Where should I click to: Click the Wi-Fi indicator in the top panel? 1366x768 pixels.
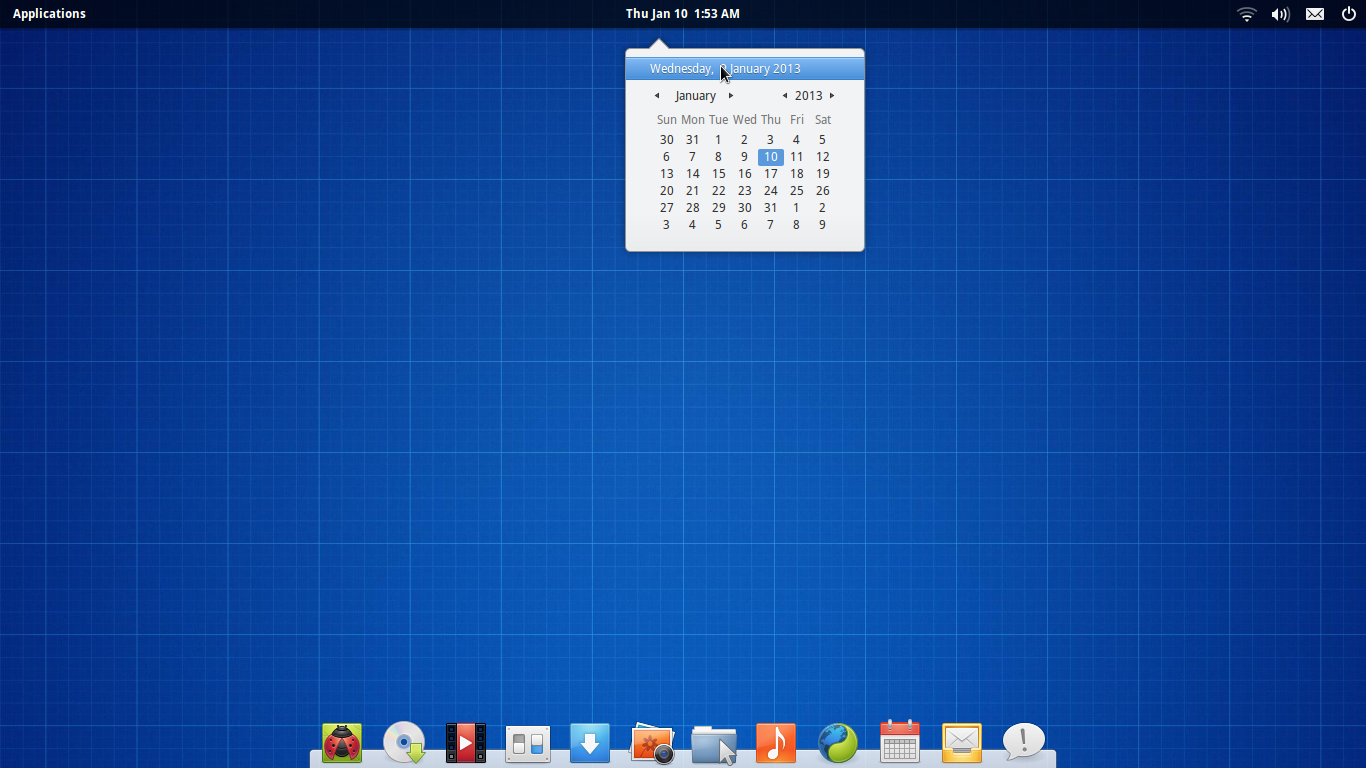click(1246, 14)
